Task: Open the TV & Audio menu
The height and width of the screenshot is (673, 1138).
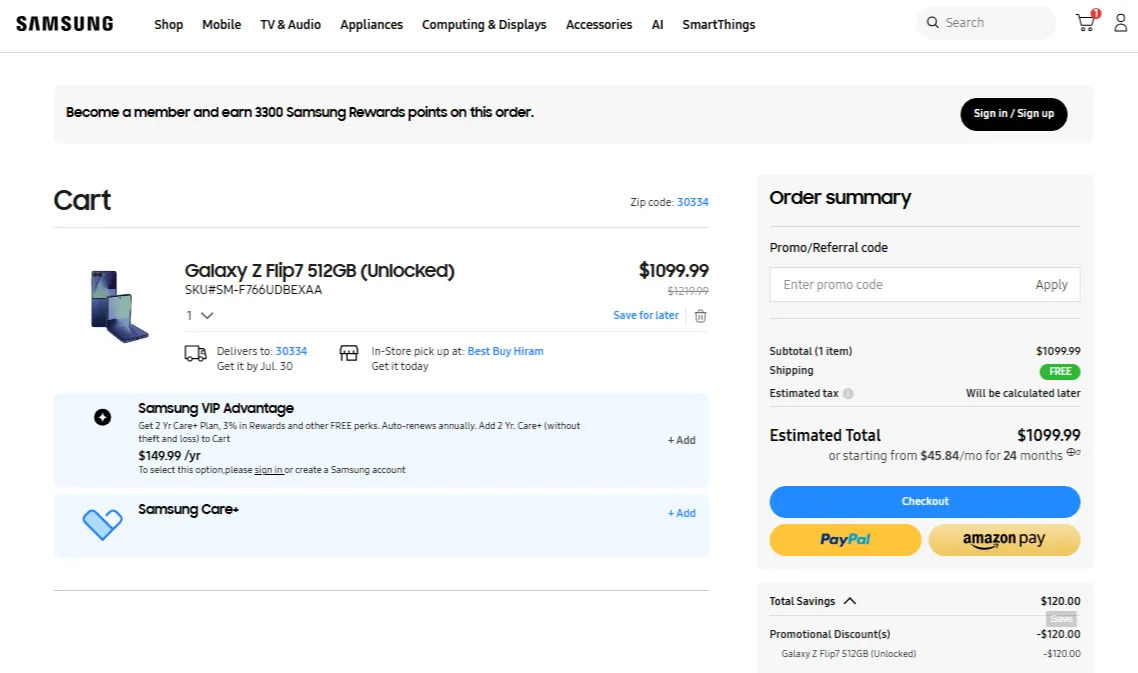Action: coord(290,25)
